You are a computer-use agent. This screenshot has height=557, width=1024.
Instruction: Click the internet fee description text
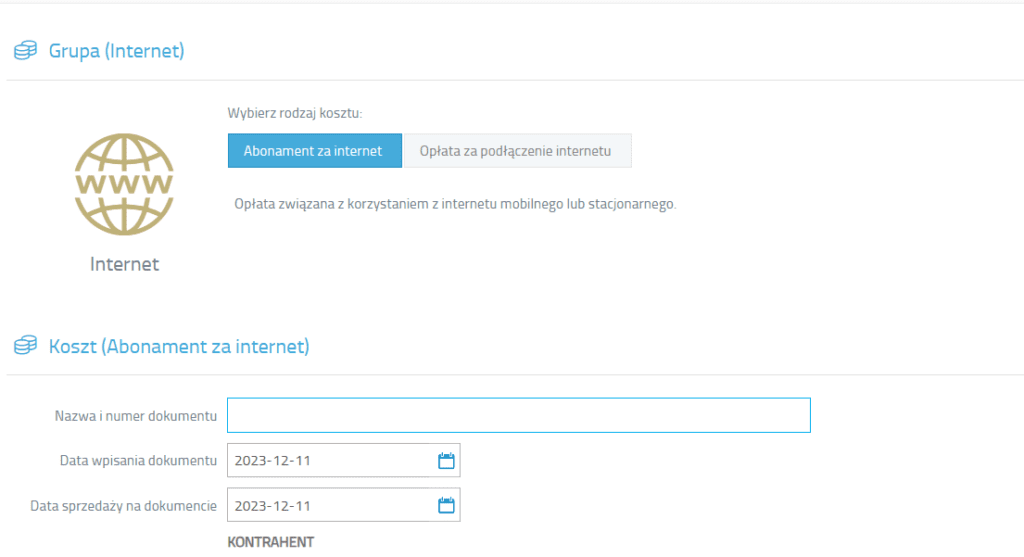coord(455,203)
